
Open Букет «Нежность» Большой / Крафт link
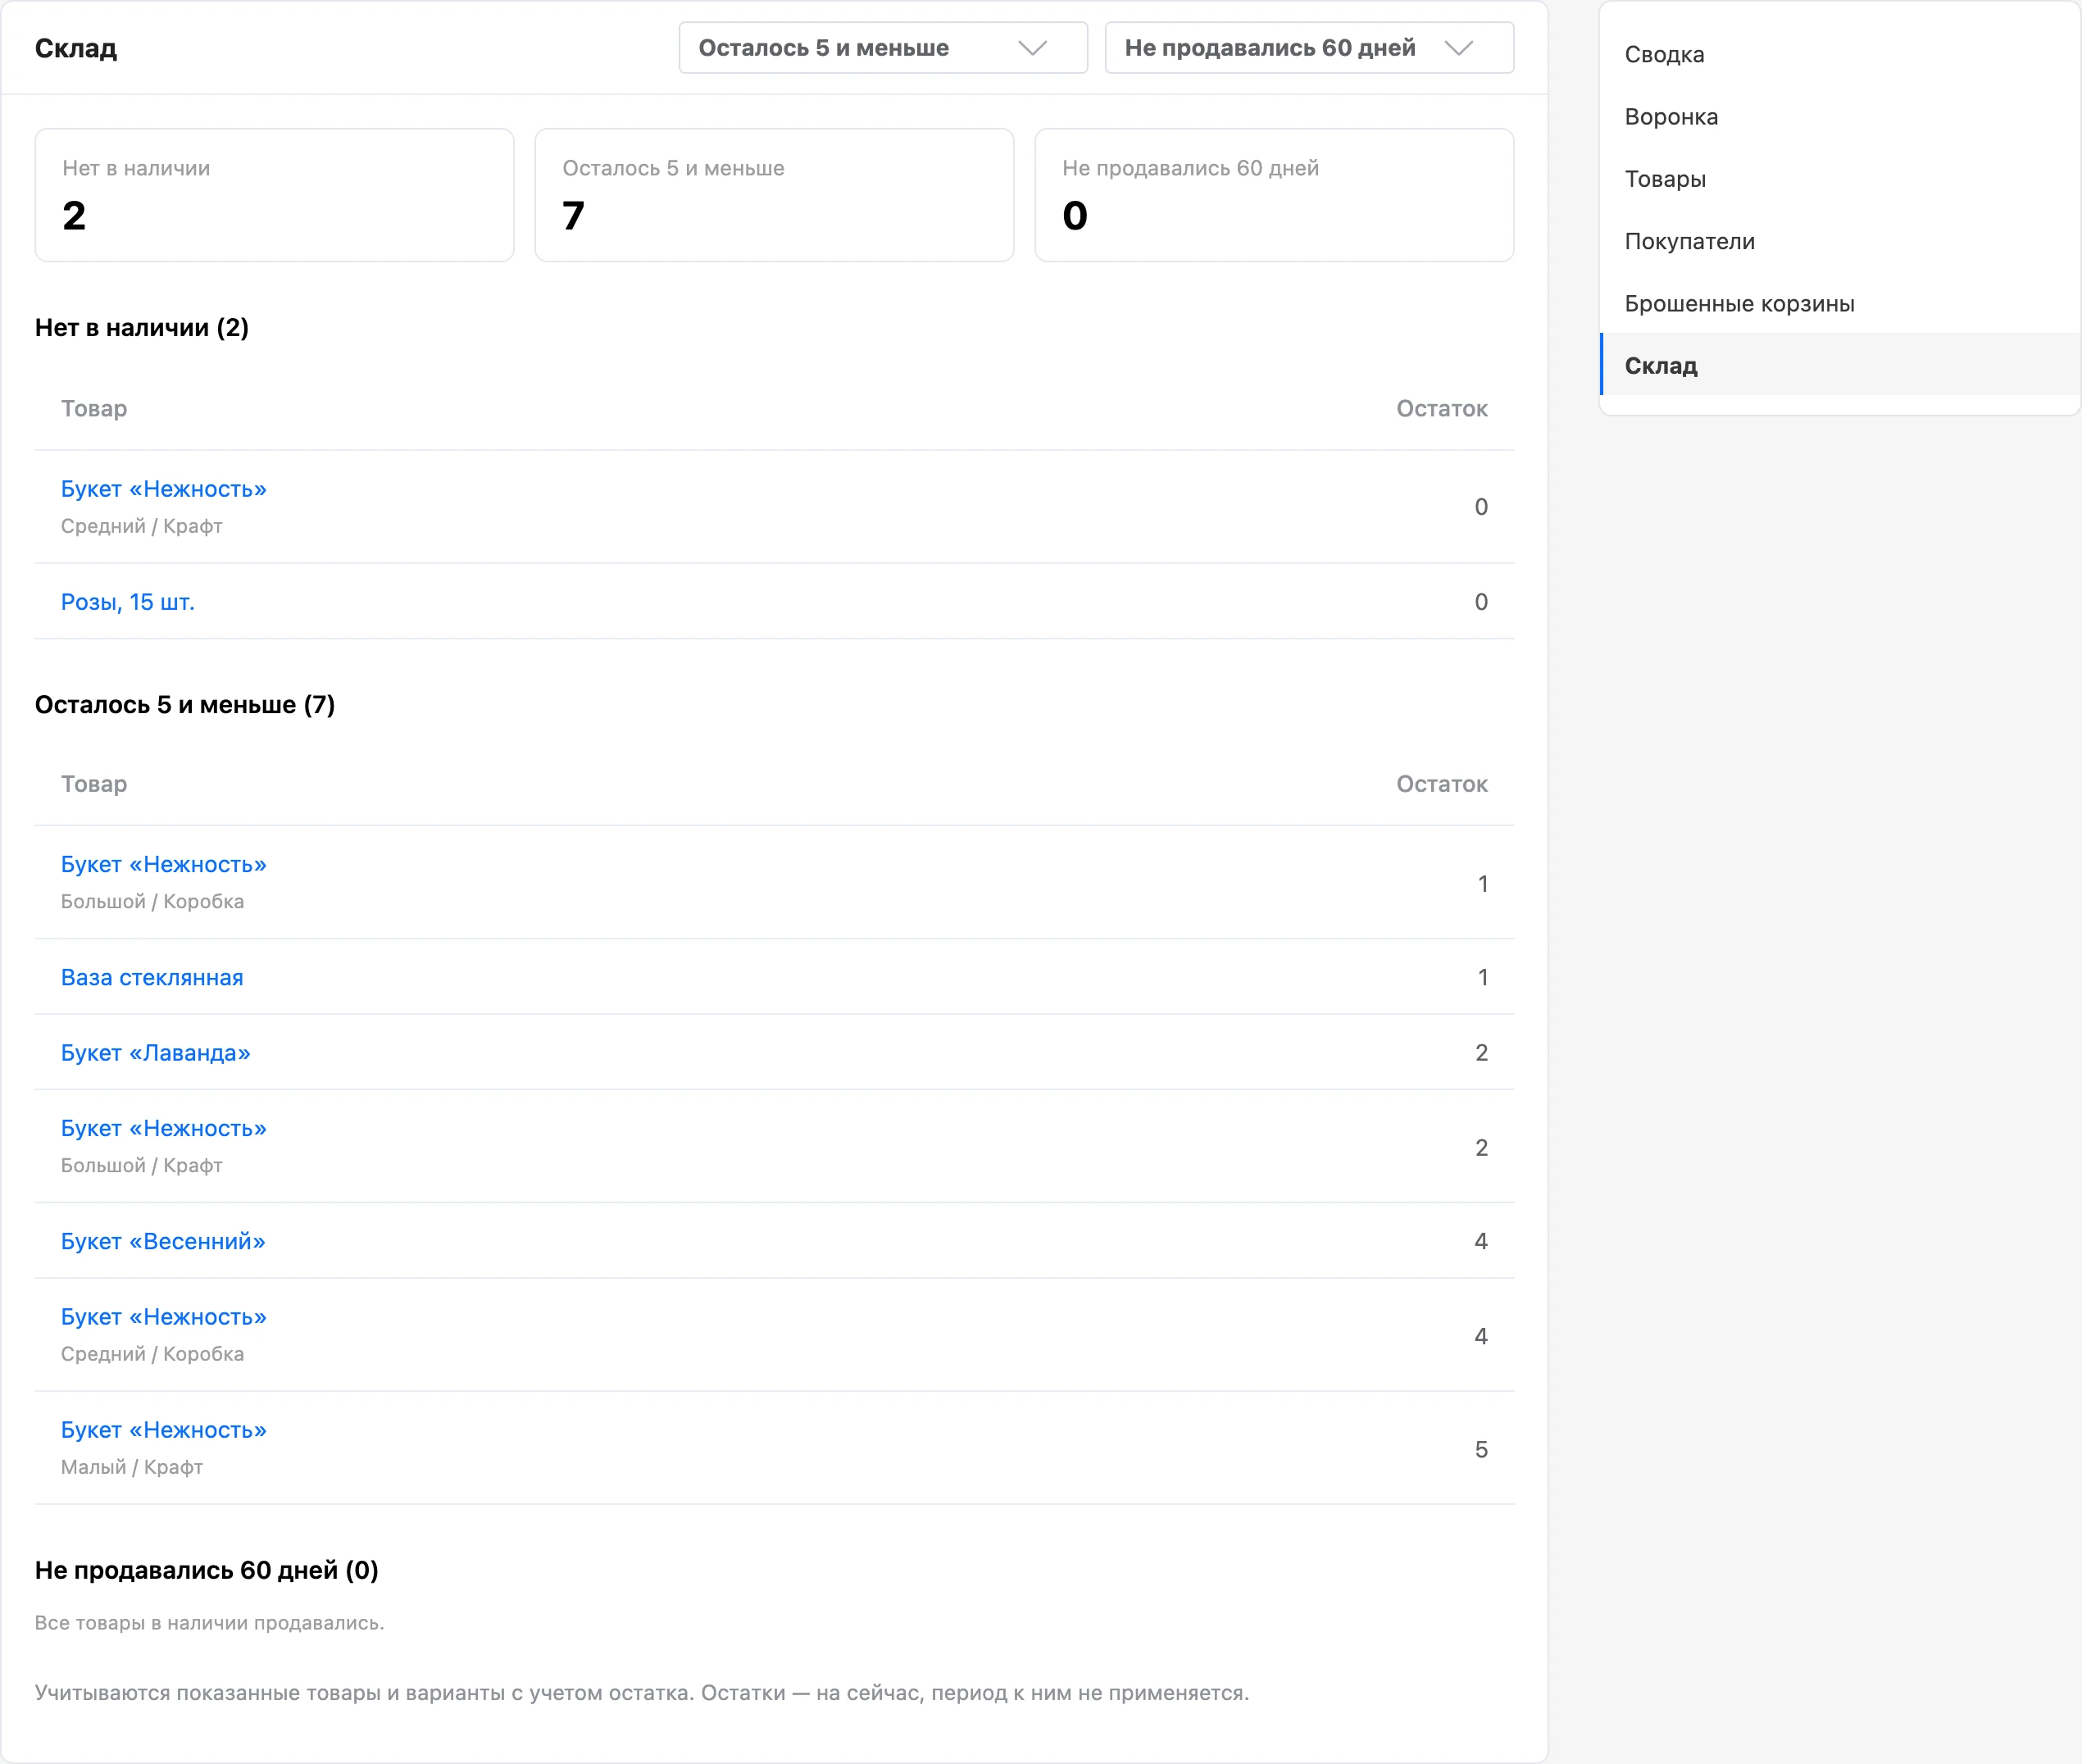click(163, 1128)
